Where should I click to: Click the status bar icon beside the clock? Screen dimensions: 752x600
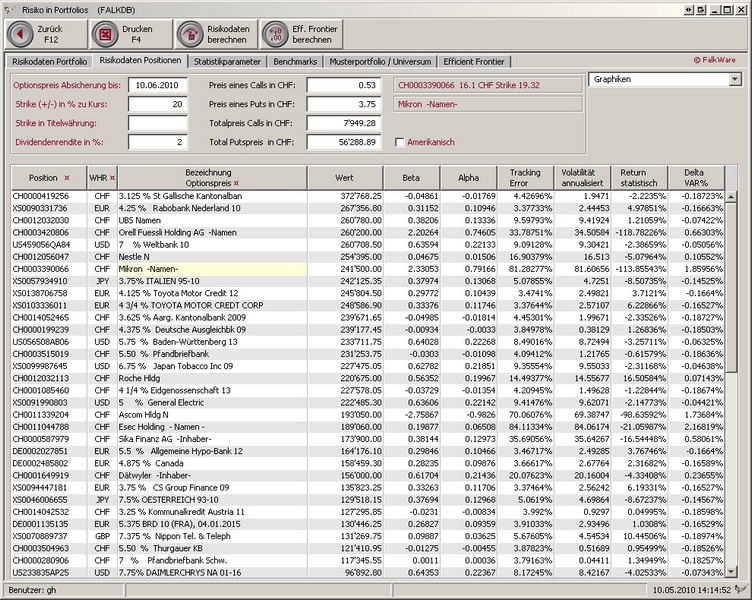coord(742,590)
